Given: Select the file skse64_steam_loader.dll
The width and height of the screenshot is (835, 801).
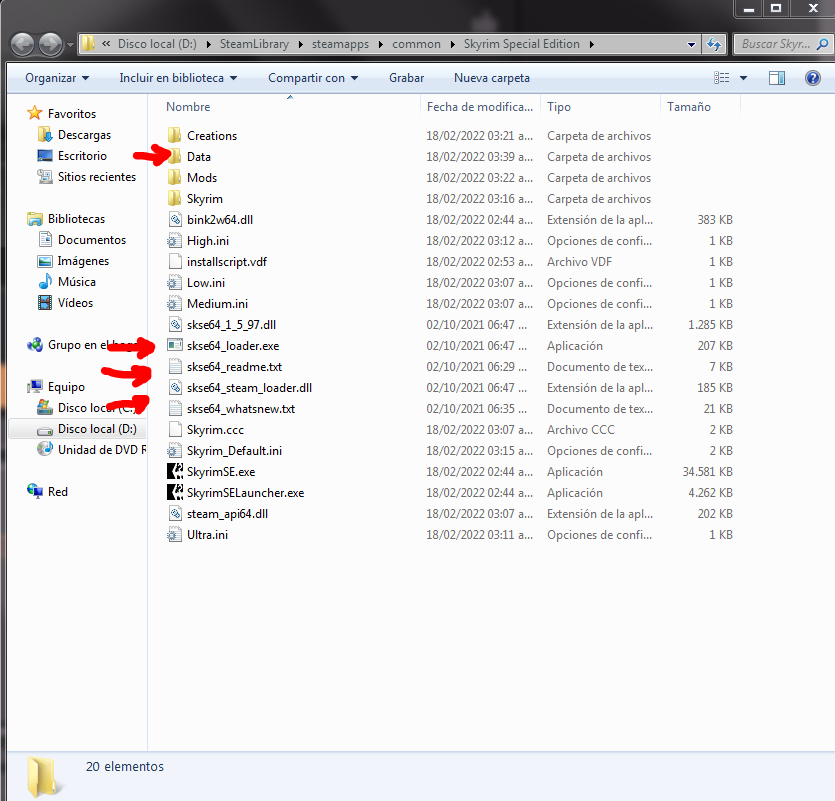Looking at the screenshot, I should (249, 388).
